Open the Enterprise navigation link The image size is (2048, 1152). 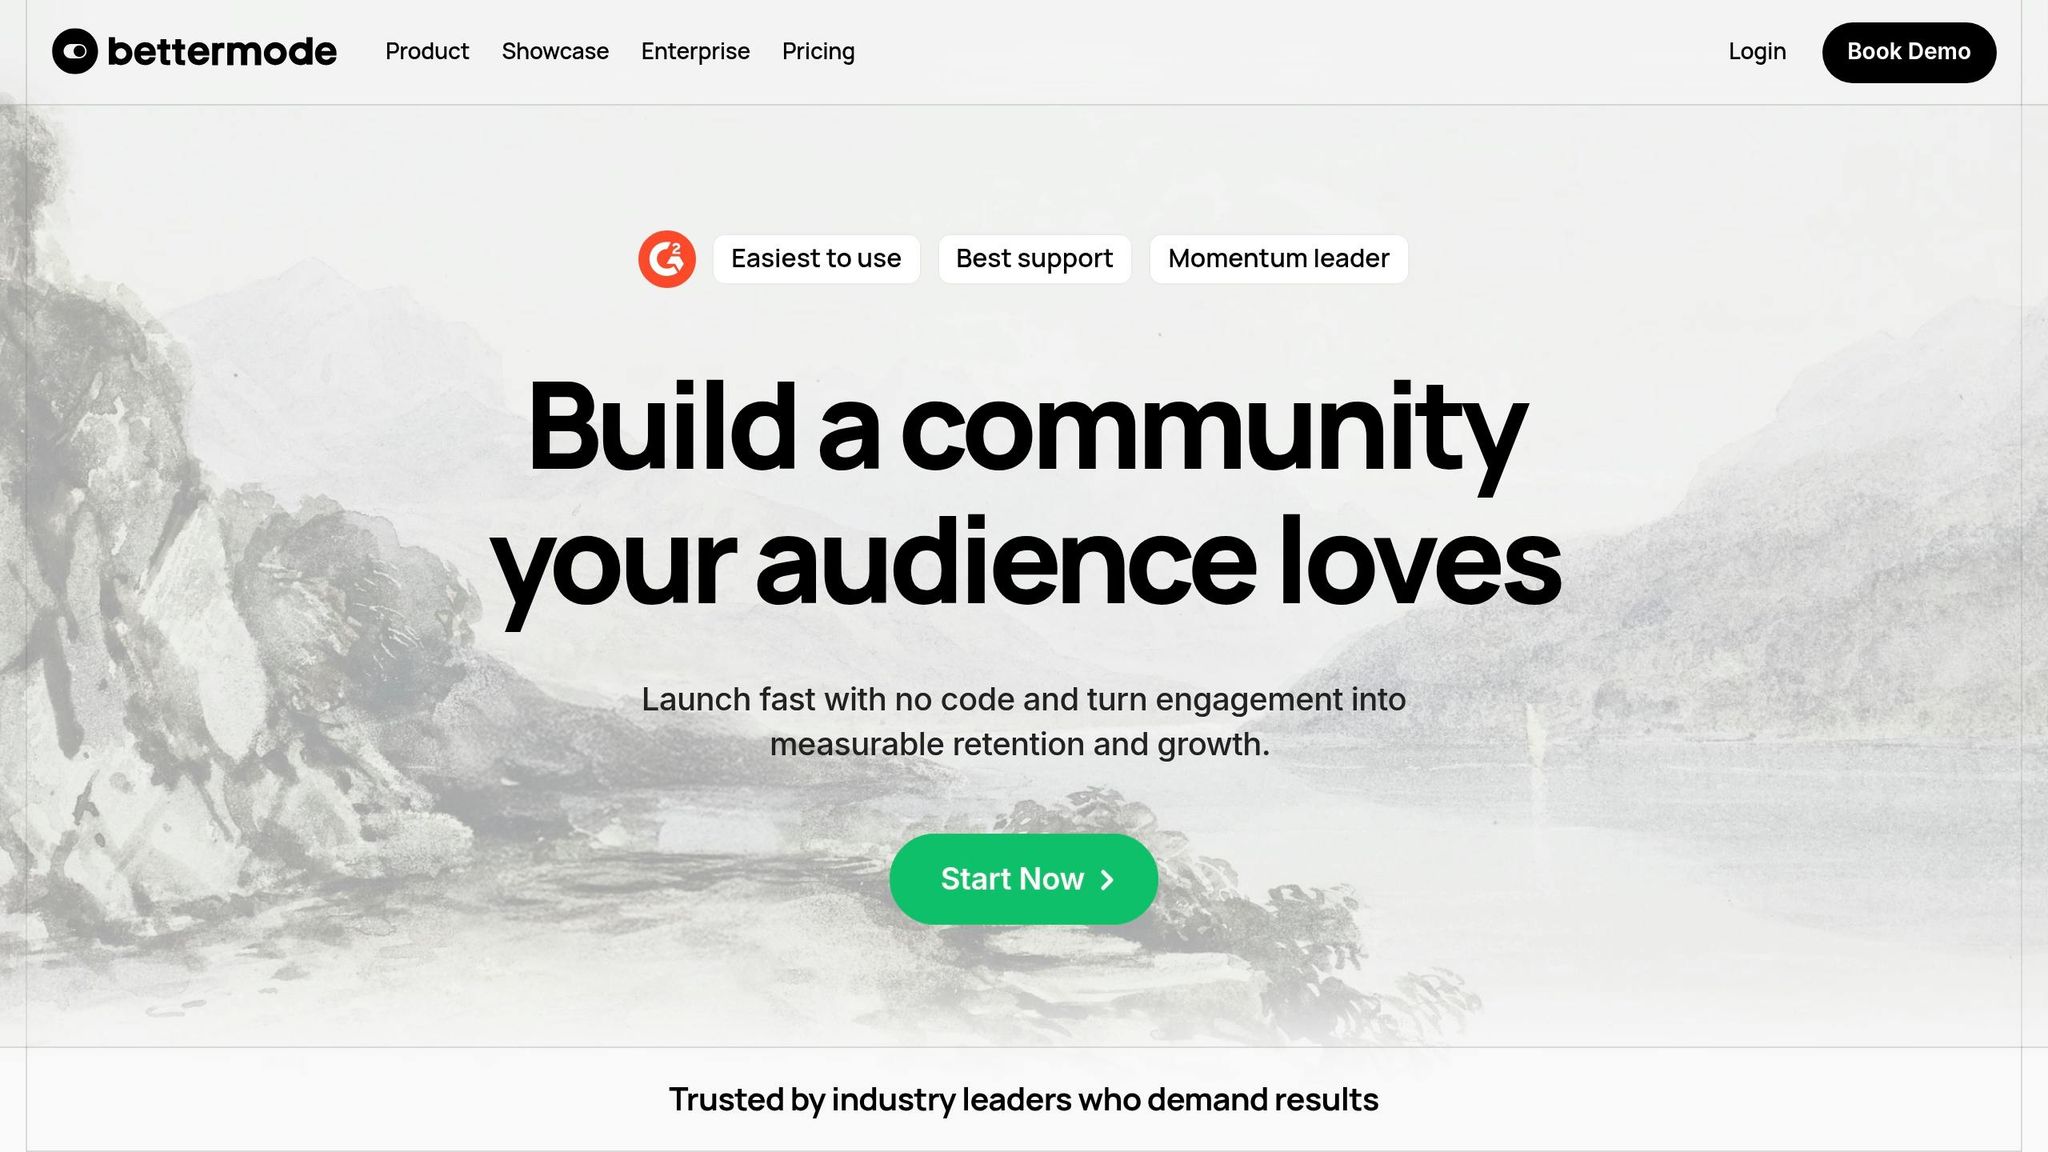click(695, 51)
